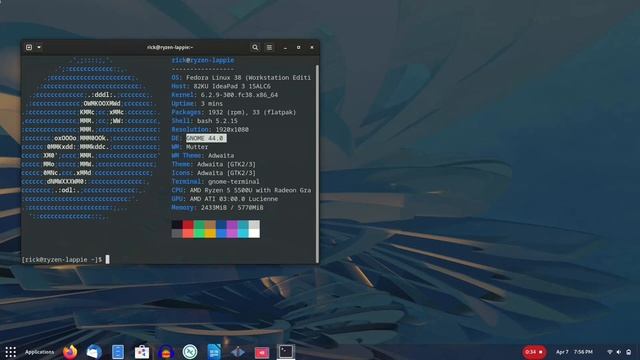Screen dimensions: 640x360
Task: Click the 'GPU: AMD ATI 03:00.0 Lucienne' line
Action: (224, 199)
